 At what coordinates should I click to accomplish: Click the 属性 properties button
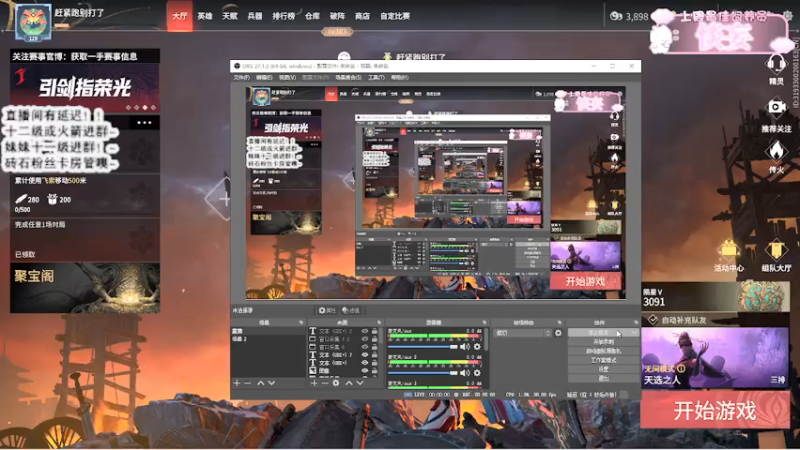point(327,310)
